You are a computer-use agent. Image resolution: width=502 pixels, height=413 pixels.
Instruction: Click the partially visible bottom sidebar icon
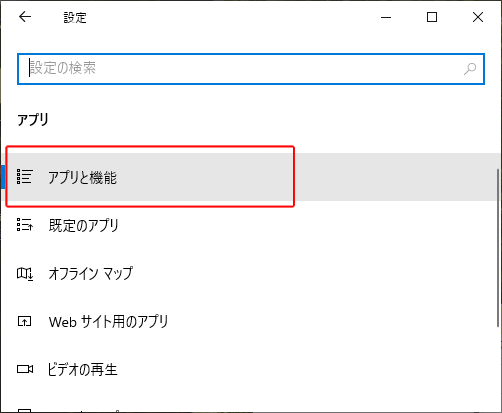pos(25,410)
